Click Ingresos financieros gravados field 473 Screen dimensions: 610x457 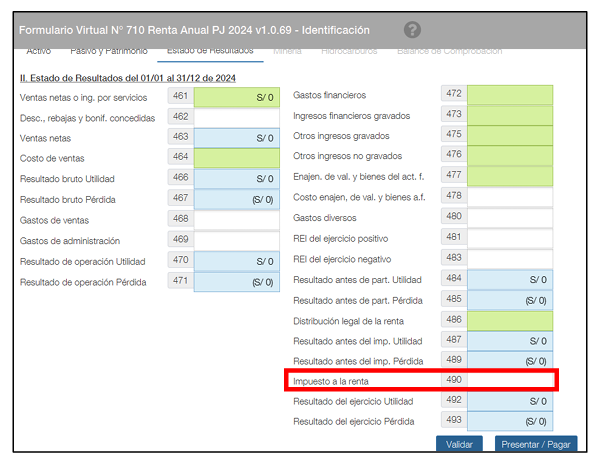click(509, 115)
